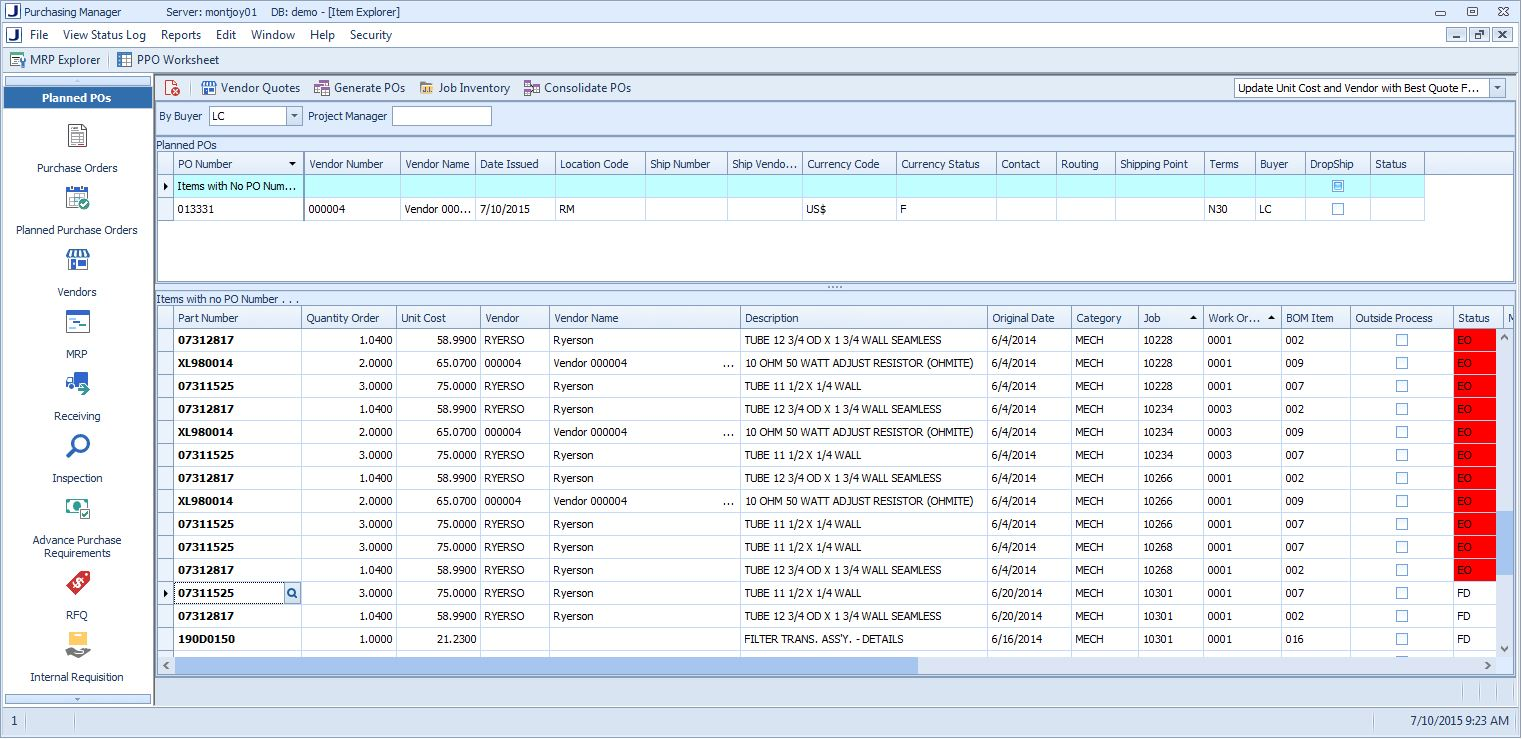Open the Receiving sidebar icon
Screen dimensions: 1522x739
(77, 385)
